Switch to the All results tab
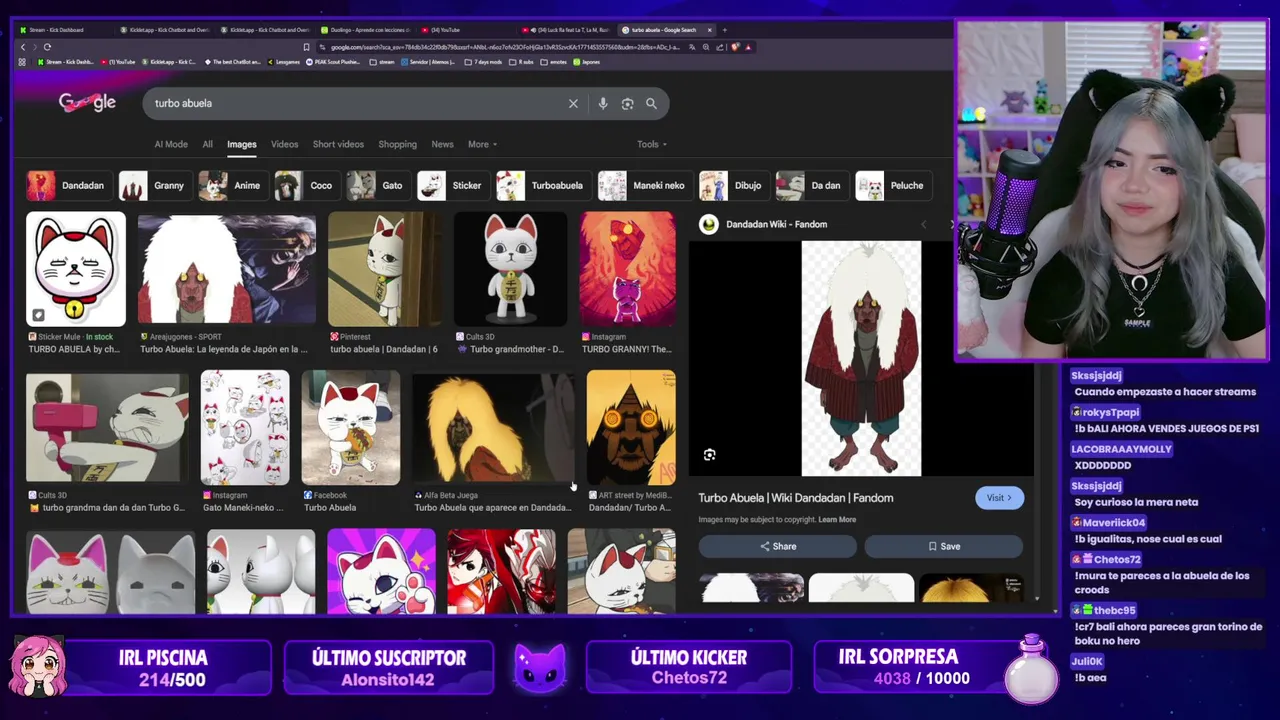Screen dimensions: 1280x720 [x=207, y=144]
